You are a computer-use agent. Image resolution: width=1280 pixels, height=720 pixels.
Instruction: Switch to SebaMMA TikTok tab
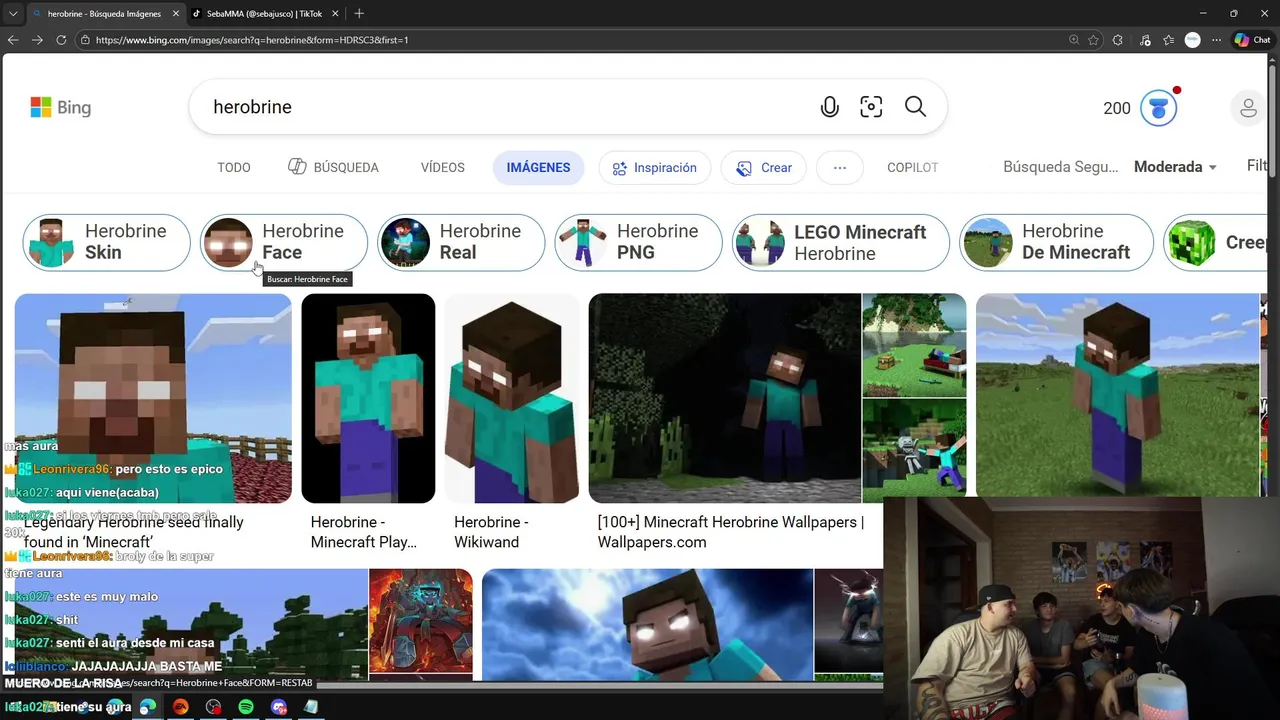265,14
